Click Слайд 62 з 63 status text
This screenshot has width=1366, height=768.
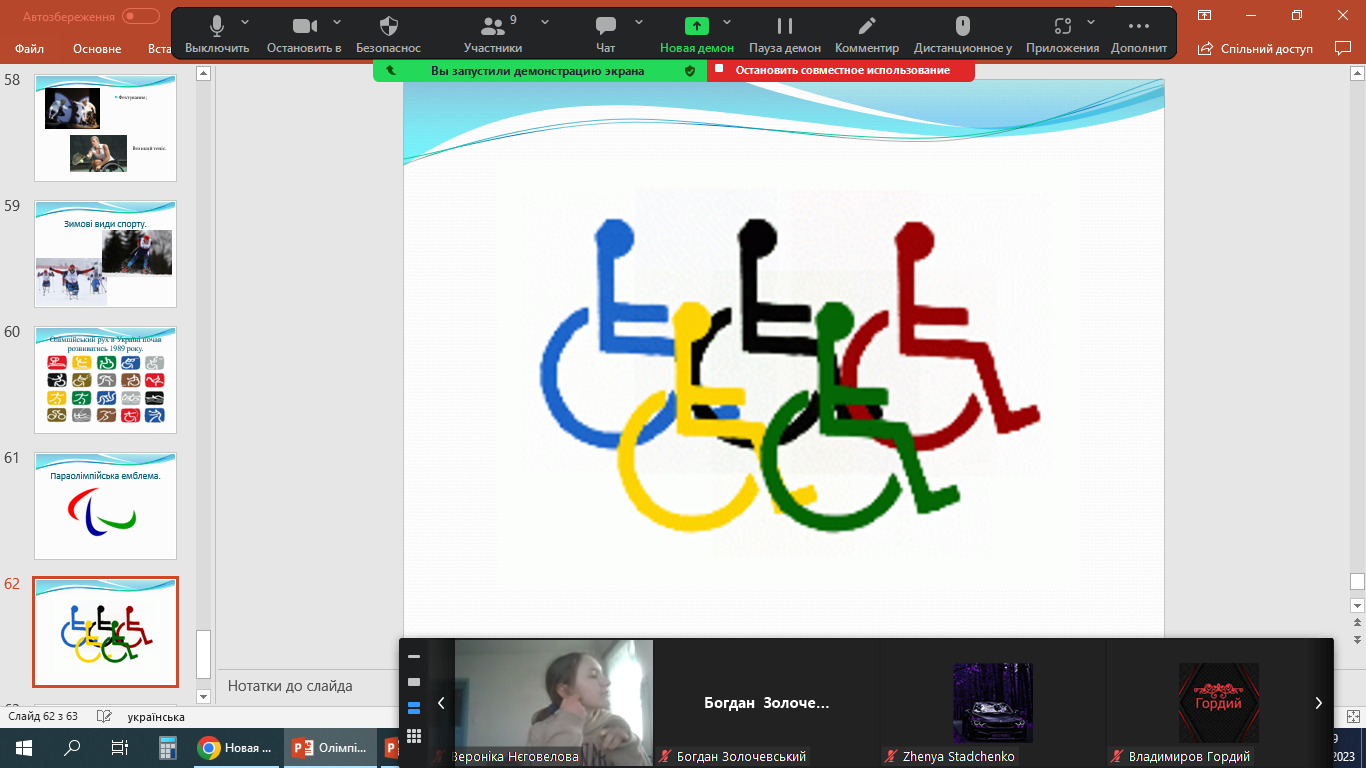[x=43, y=716]
